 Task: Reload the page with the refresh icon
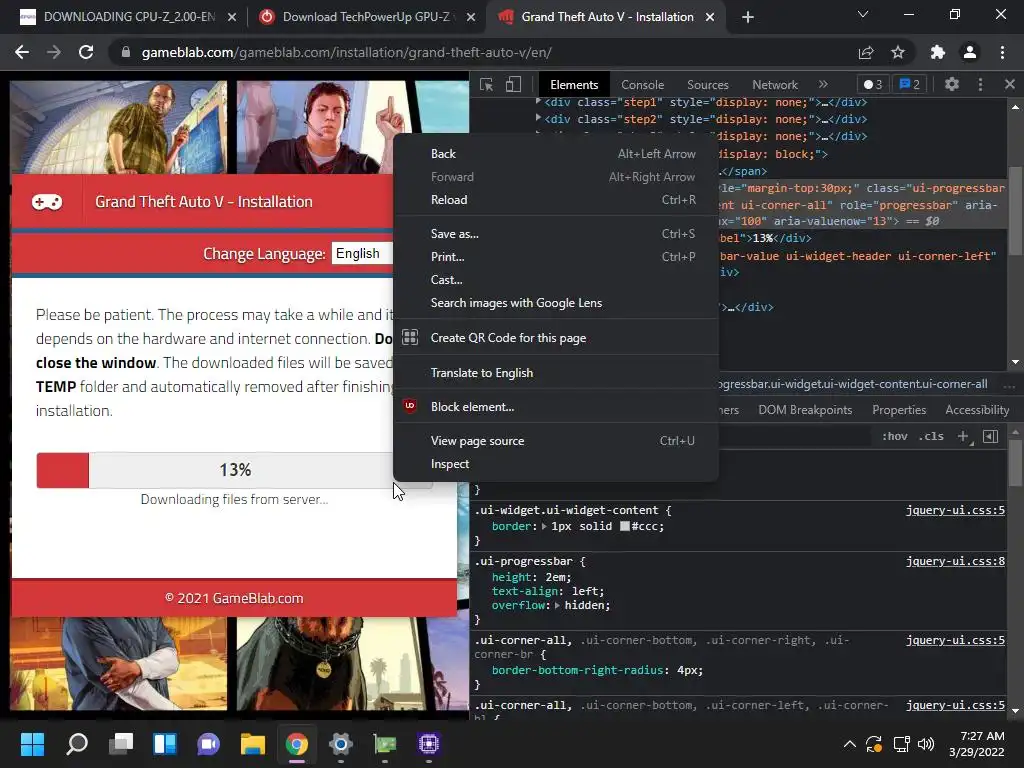[86, 52]
